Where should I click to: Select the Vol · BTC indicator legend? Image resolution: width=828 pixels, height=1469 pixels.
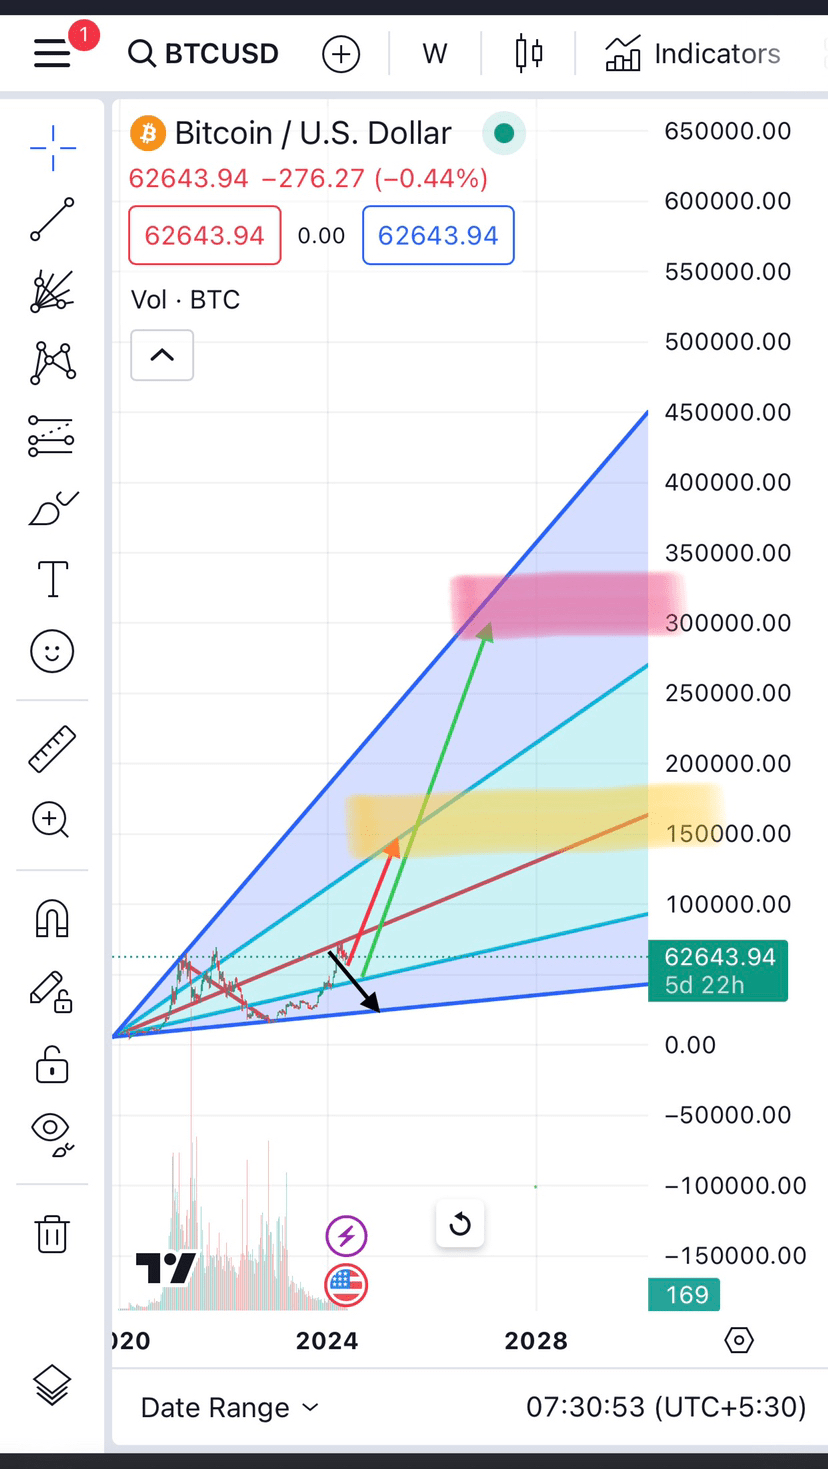tap(185, 300)
